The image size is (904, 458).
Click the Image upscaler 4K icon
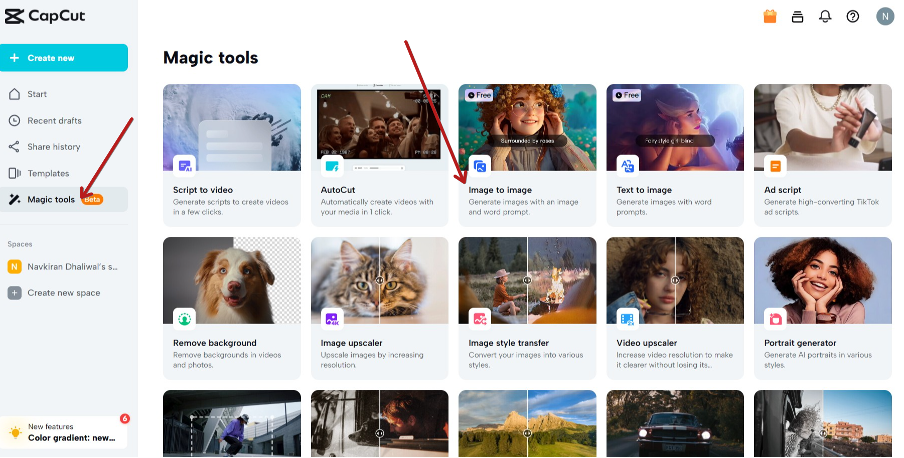[332, 319]
